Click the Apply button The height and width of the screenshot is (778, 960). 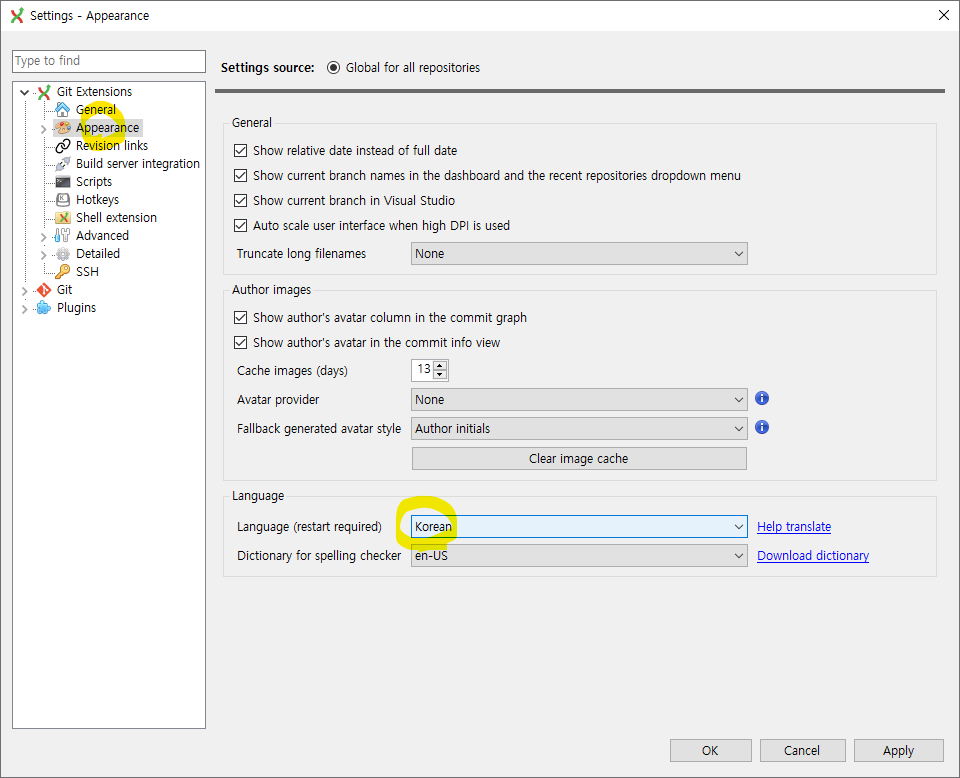point(898,750)
